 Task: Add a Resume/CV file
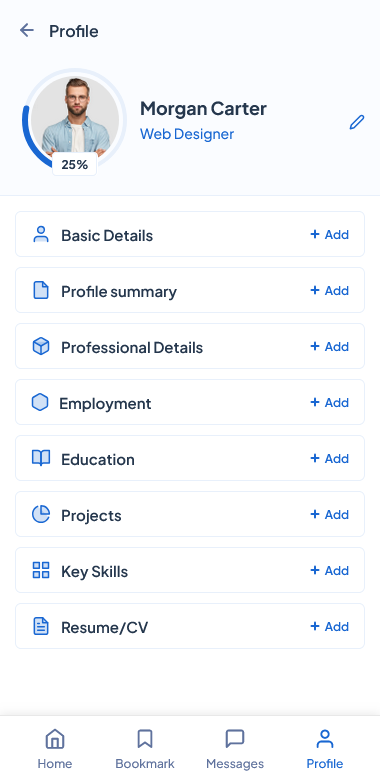pyautogui.click(x=330, y=626)
